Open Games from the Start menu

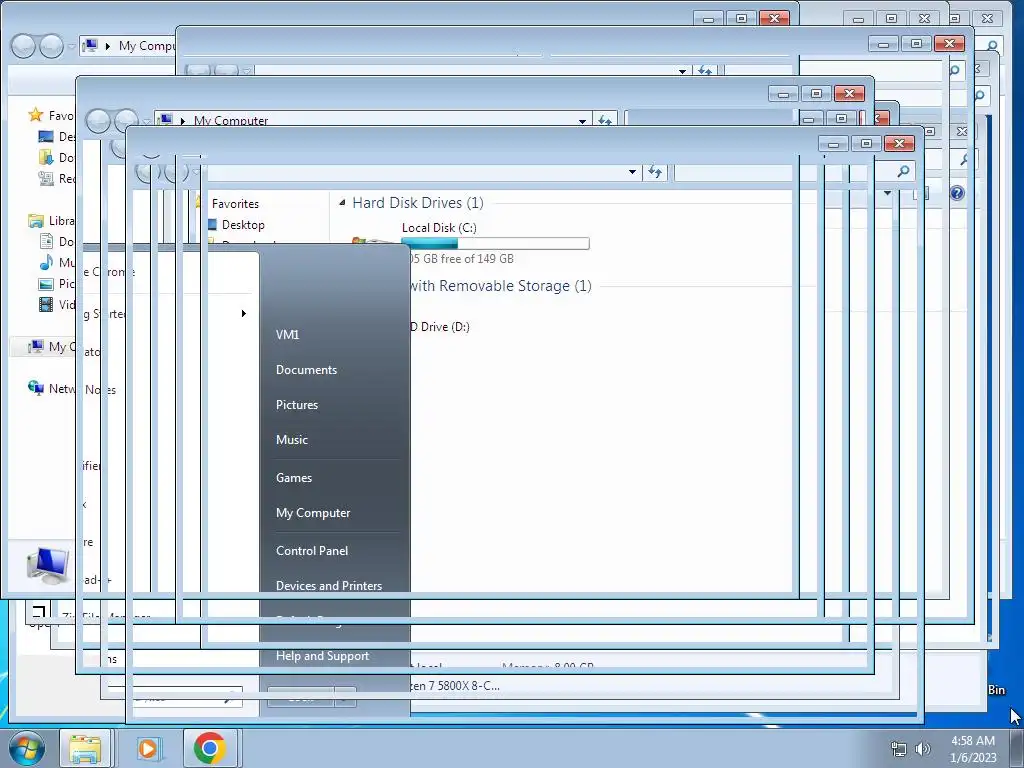(x=294, y=477)
